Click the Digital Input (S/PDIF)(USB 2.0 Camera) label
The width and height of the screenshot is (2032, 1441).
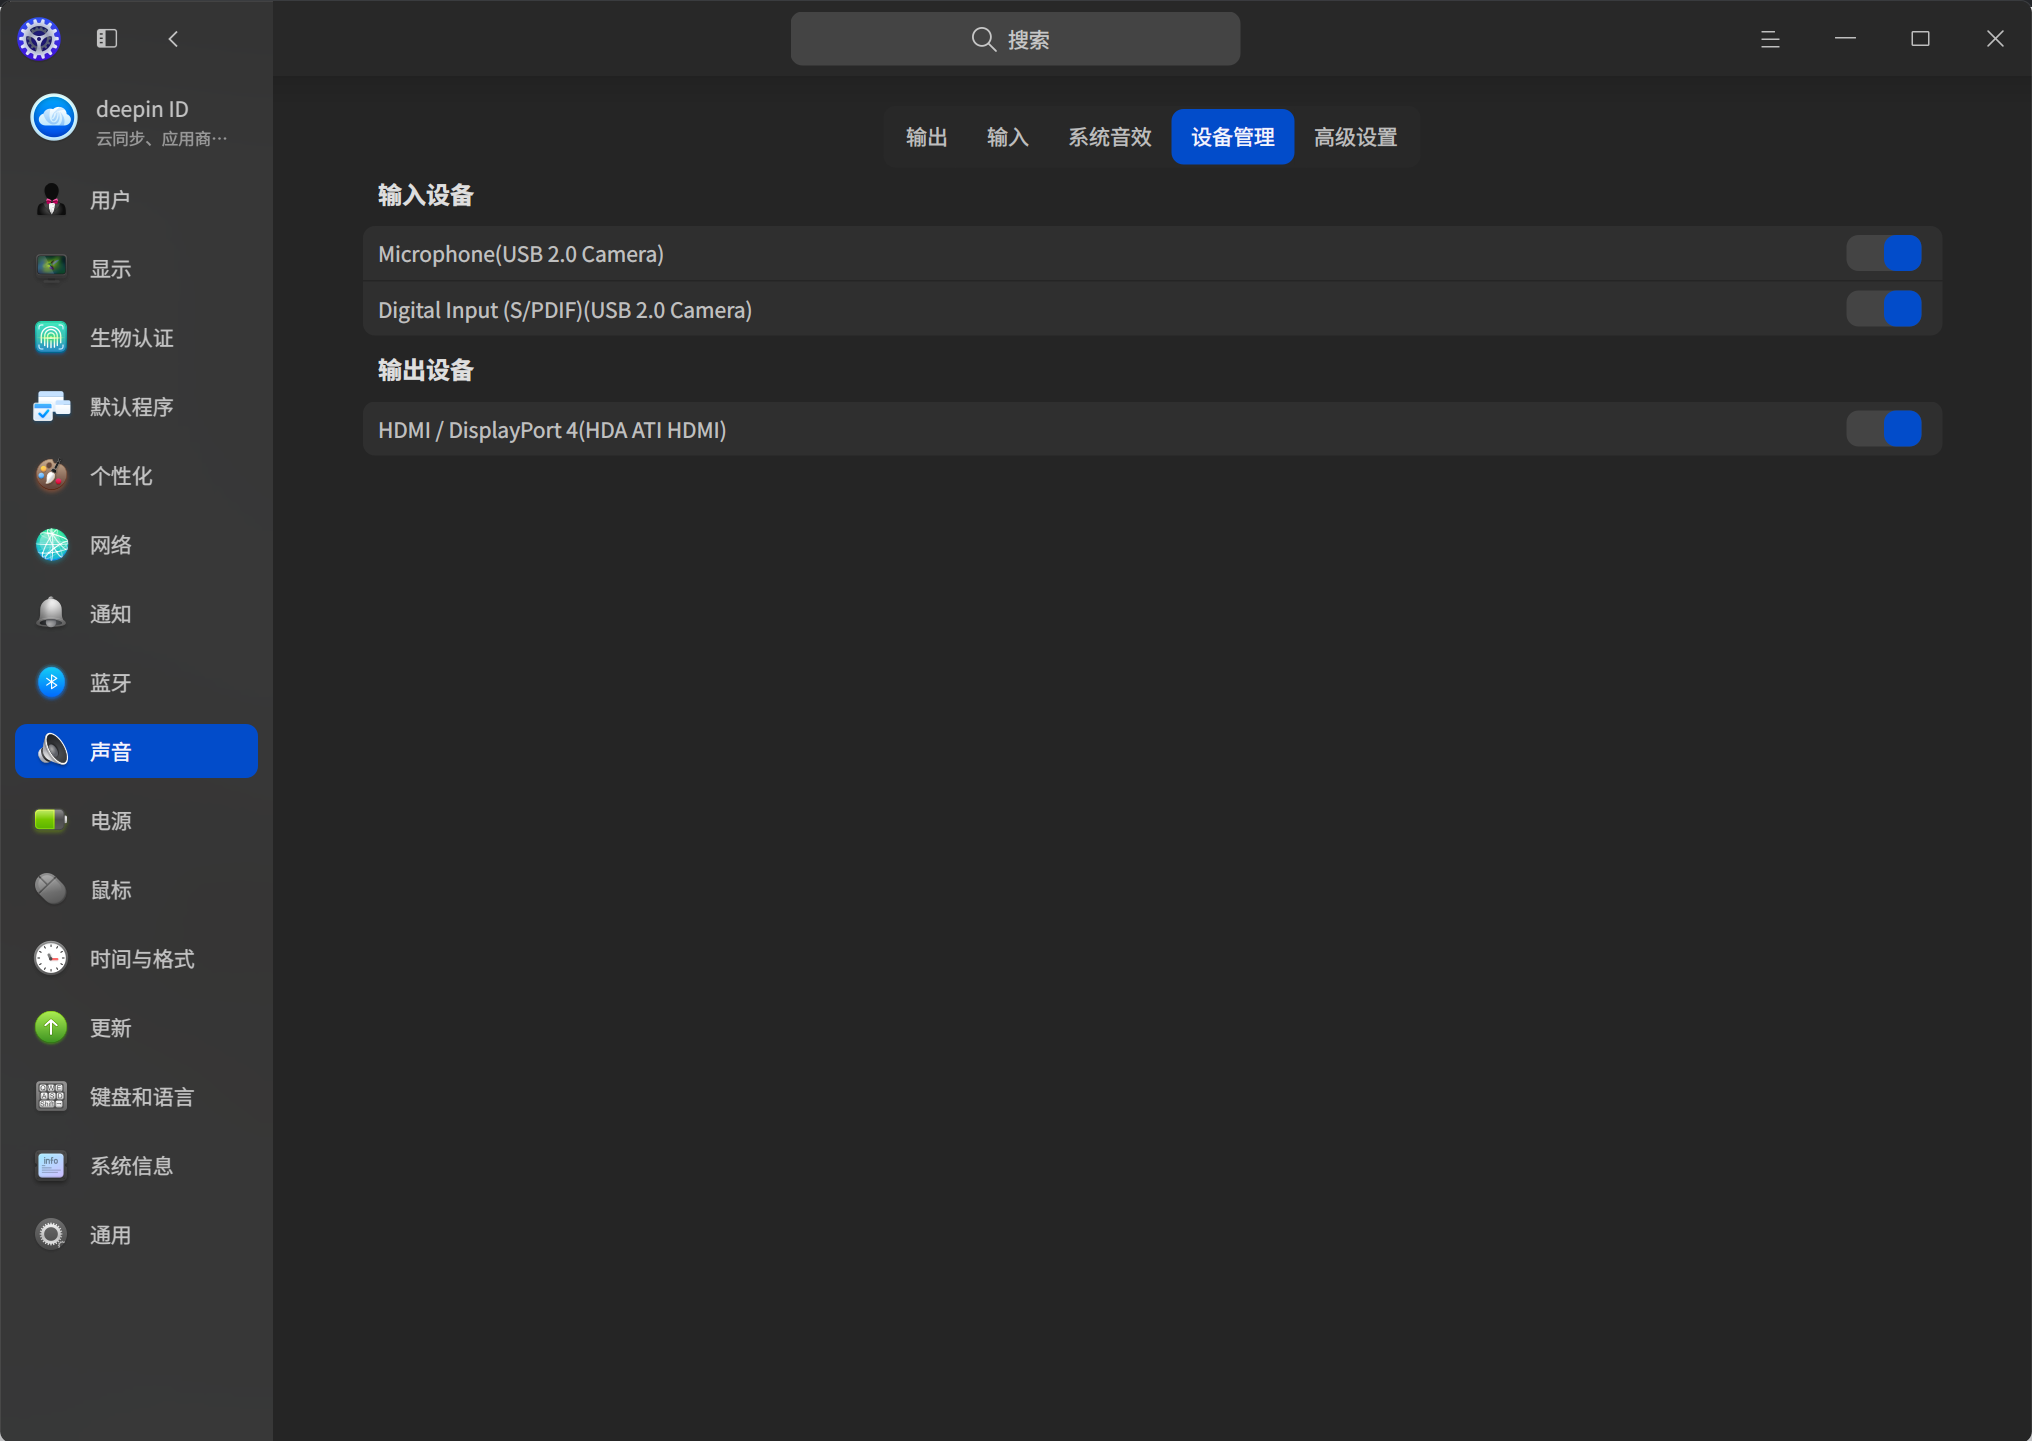pos(565,310)
